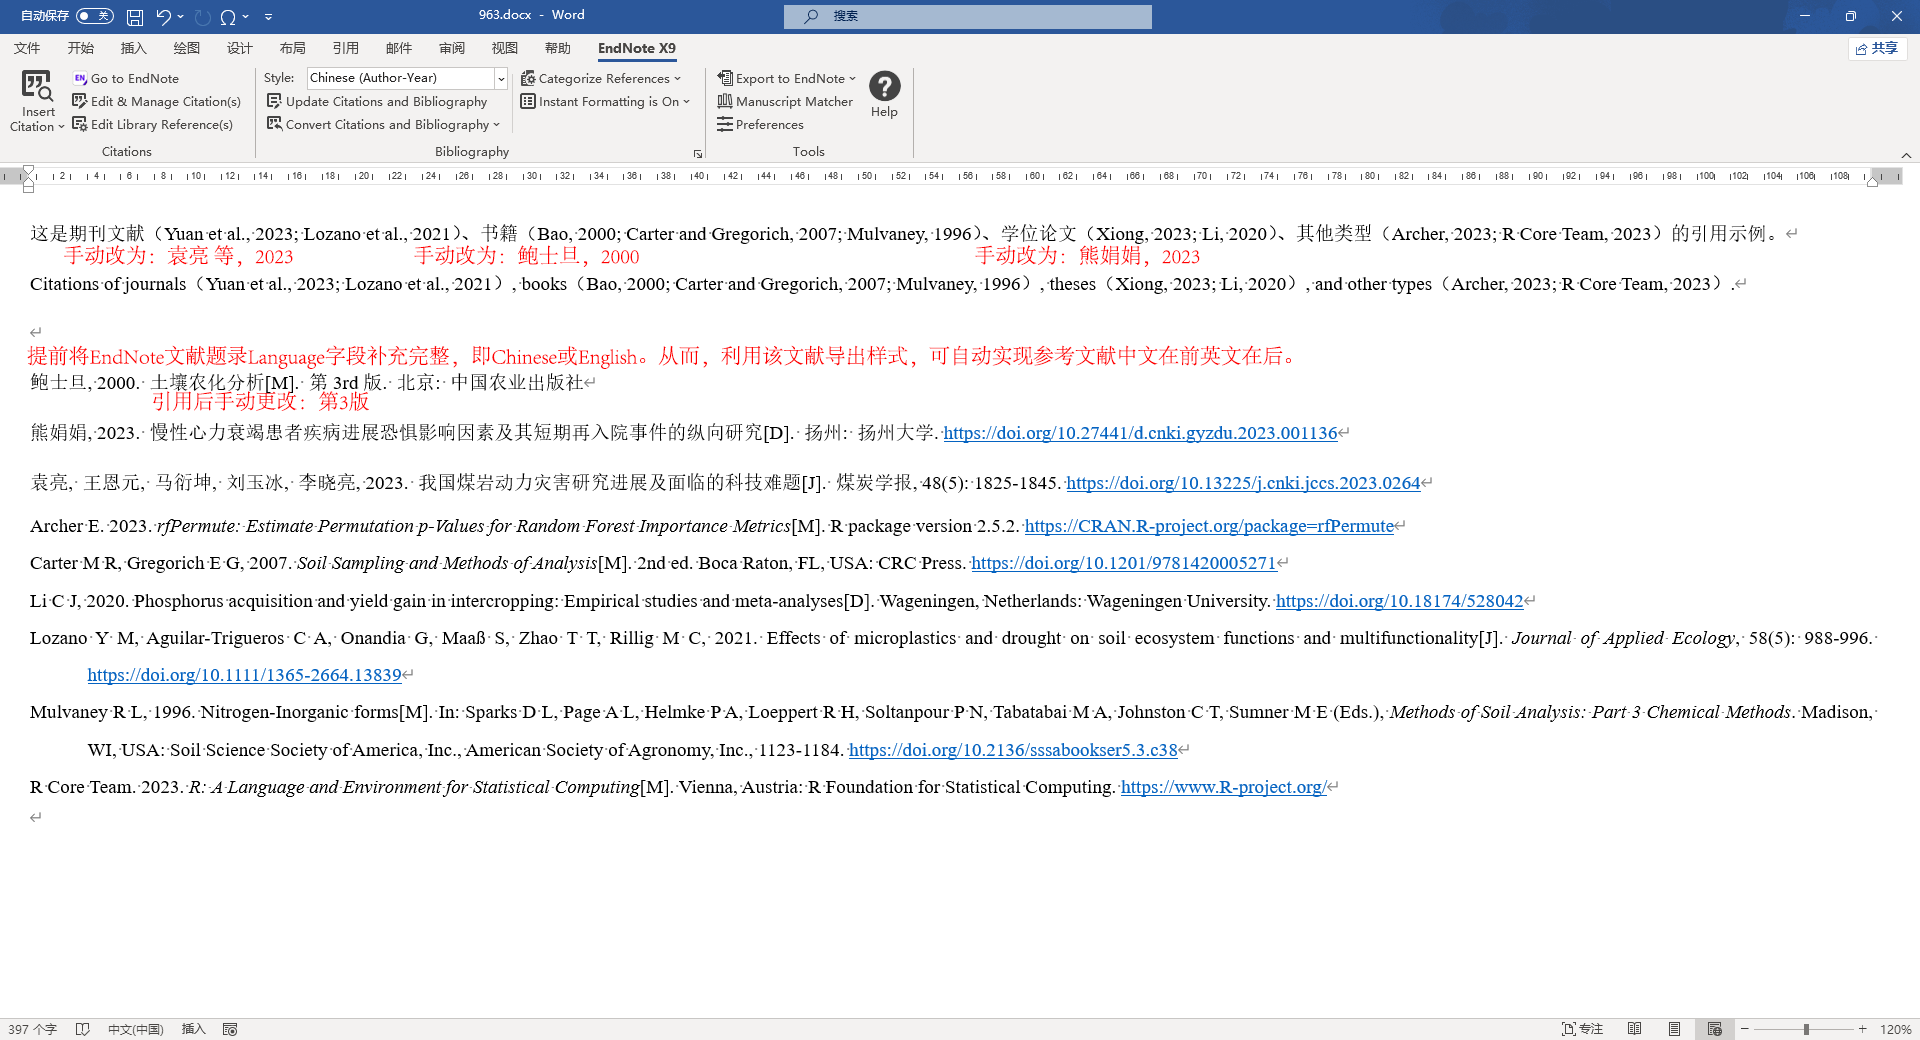Open Manuscript Matcher tool

coord(785,101)
